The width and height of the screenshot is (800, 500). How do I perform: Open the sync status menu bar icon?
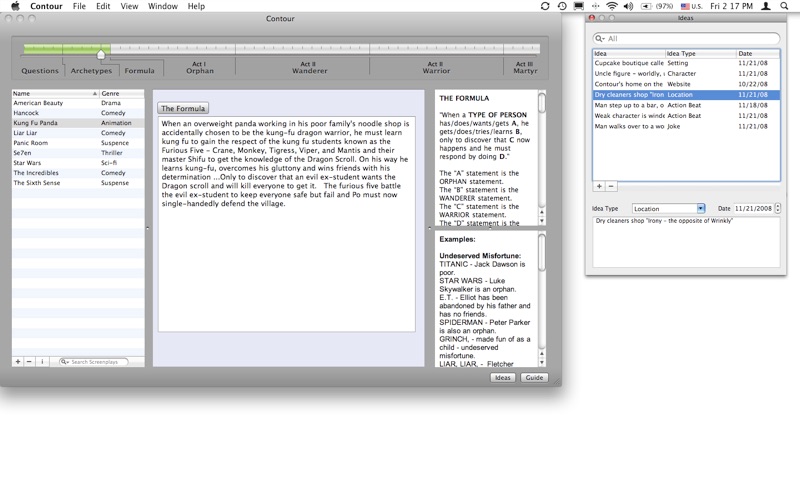[545, 6]
